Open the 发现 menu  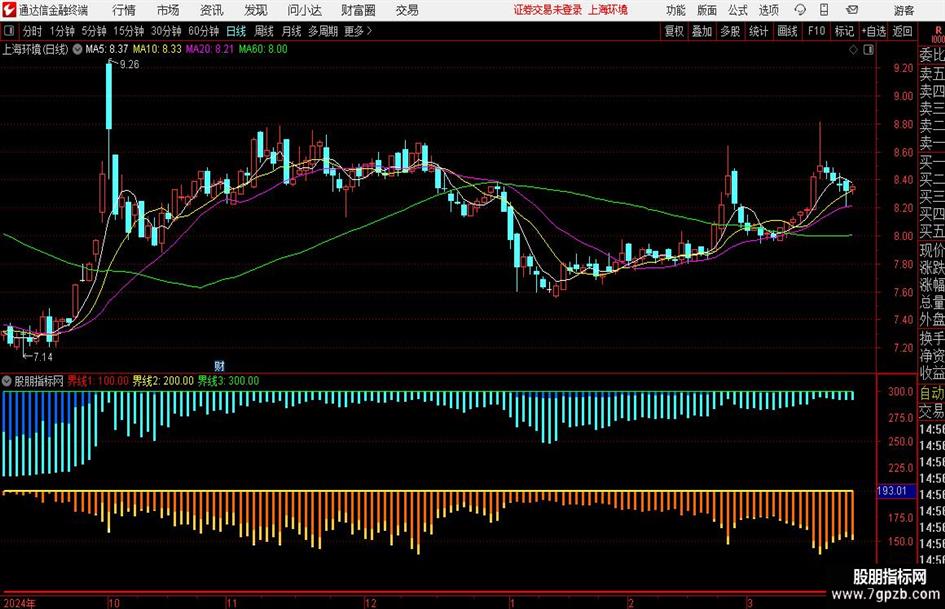coord(256,10)
